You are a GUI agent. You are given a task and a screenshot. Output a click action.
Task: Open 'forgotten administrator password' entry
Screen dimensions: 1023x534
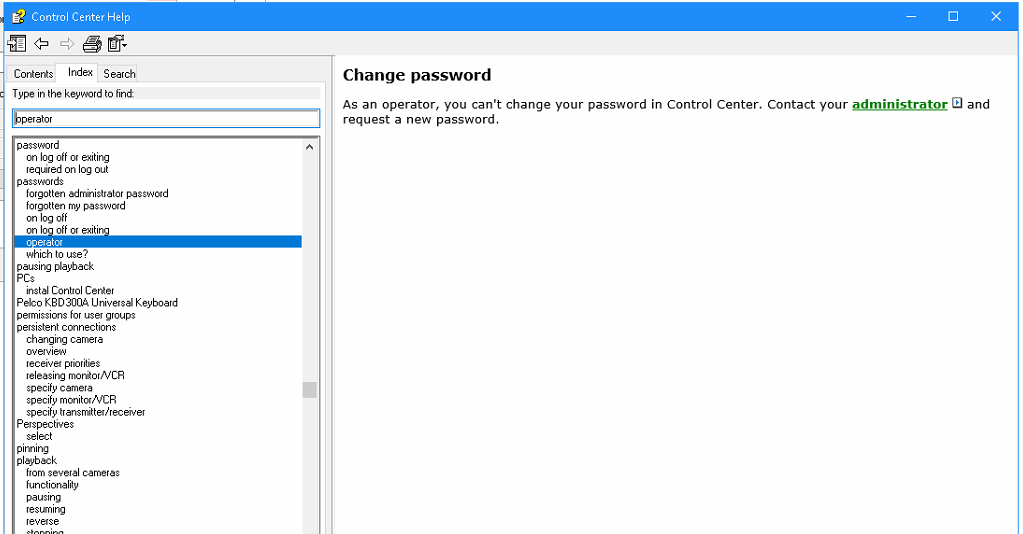pyautogui.click(x=97, y=193)
